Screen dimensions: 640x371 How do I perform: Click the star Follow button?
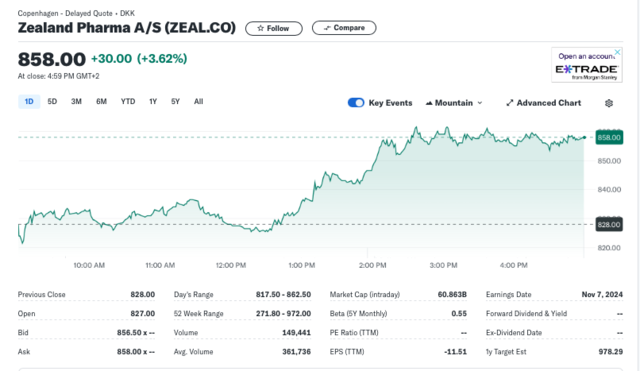point(273,29)
